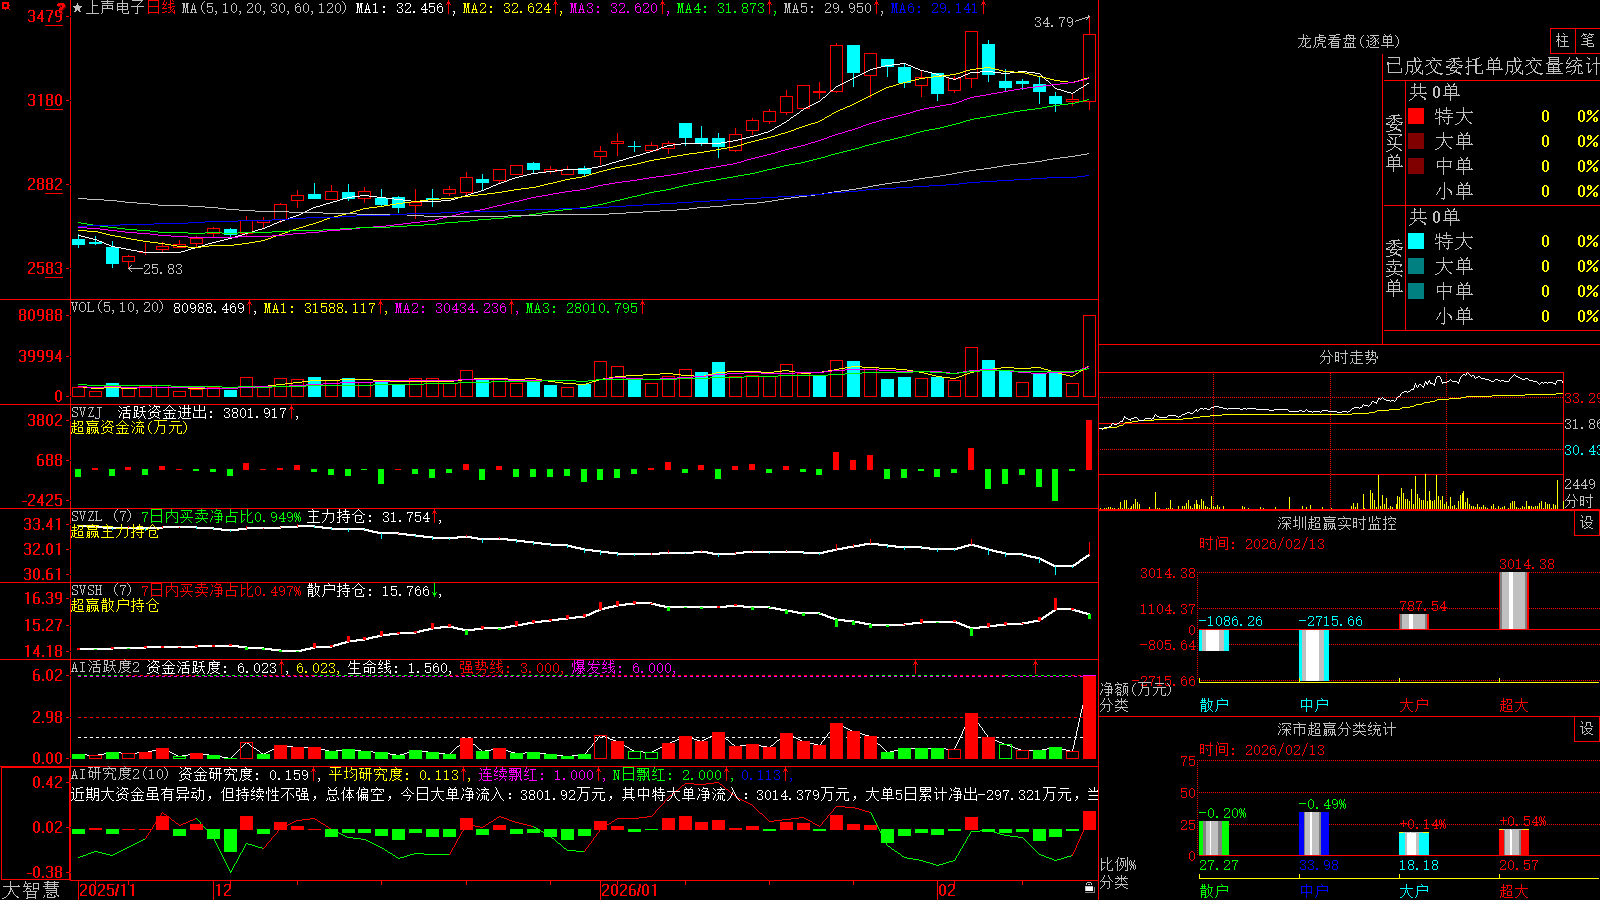Image resolution: width=1600 pixels, height=900 pixels.
Task: Click cyan 特大 swatch in 委卖单
Action: pyautogui.click(x=1416, y=241)
